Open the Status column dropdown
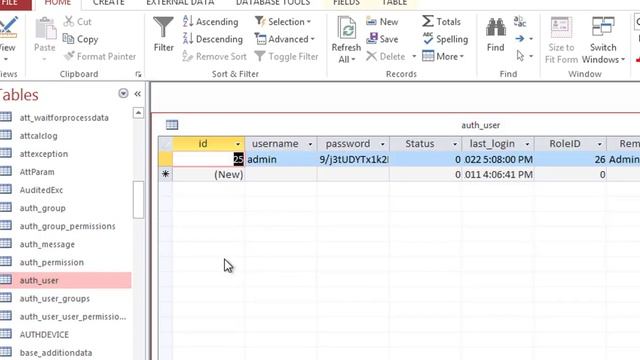Image resolution: width=640 pixels, height=360 pixels. point(455,144)
